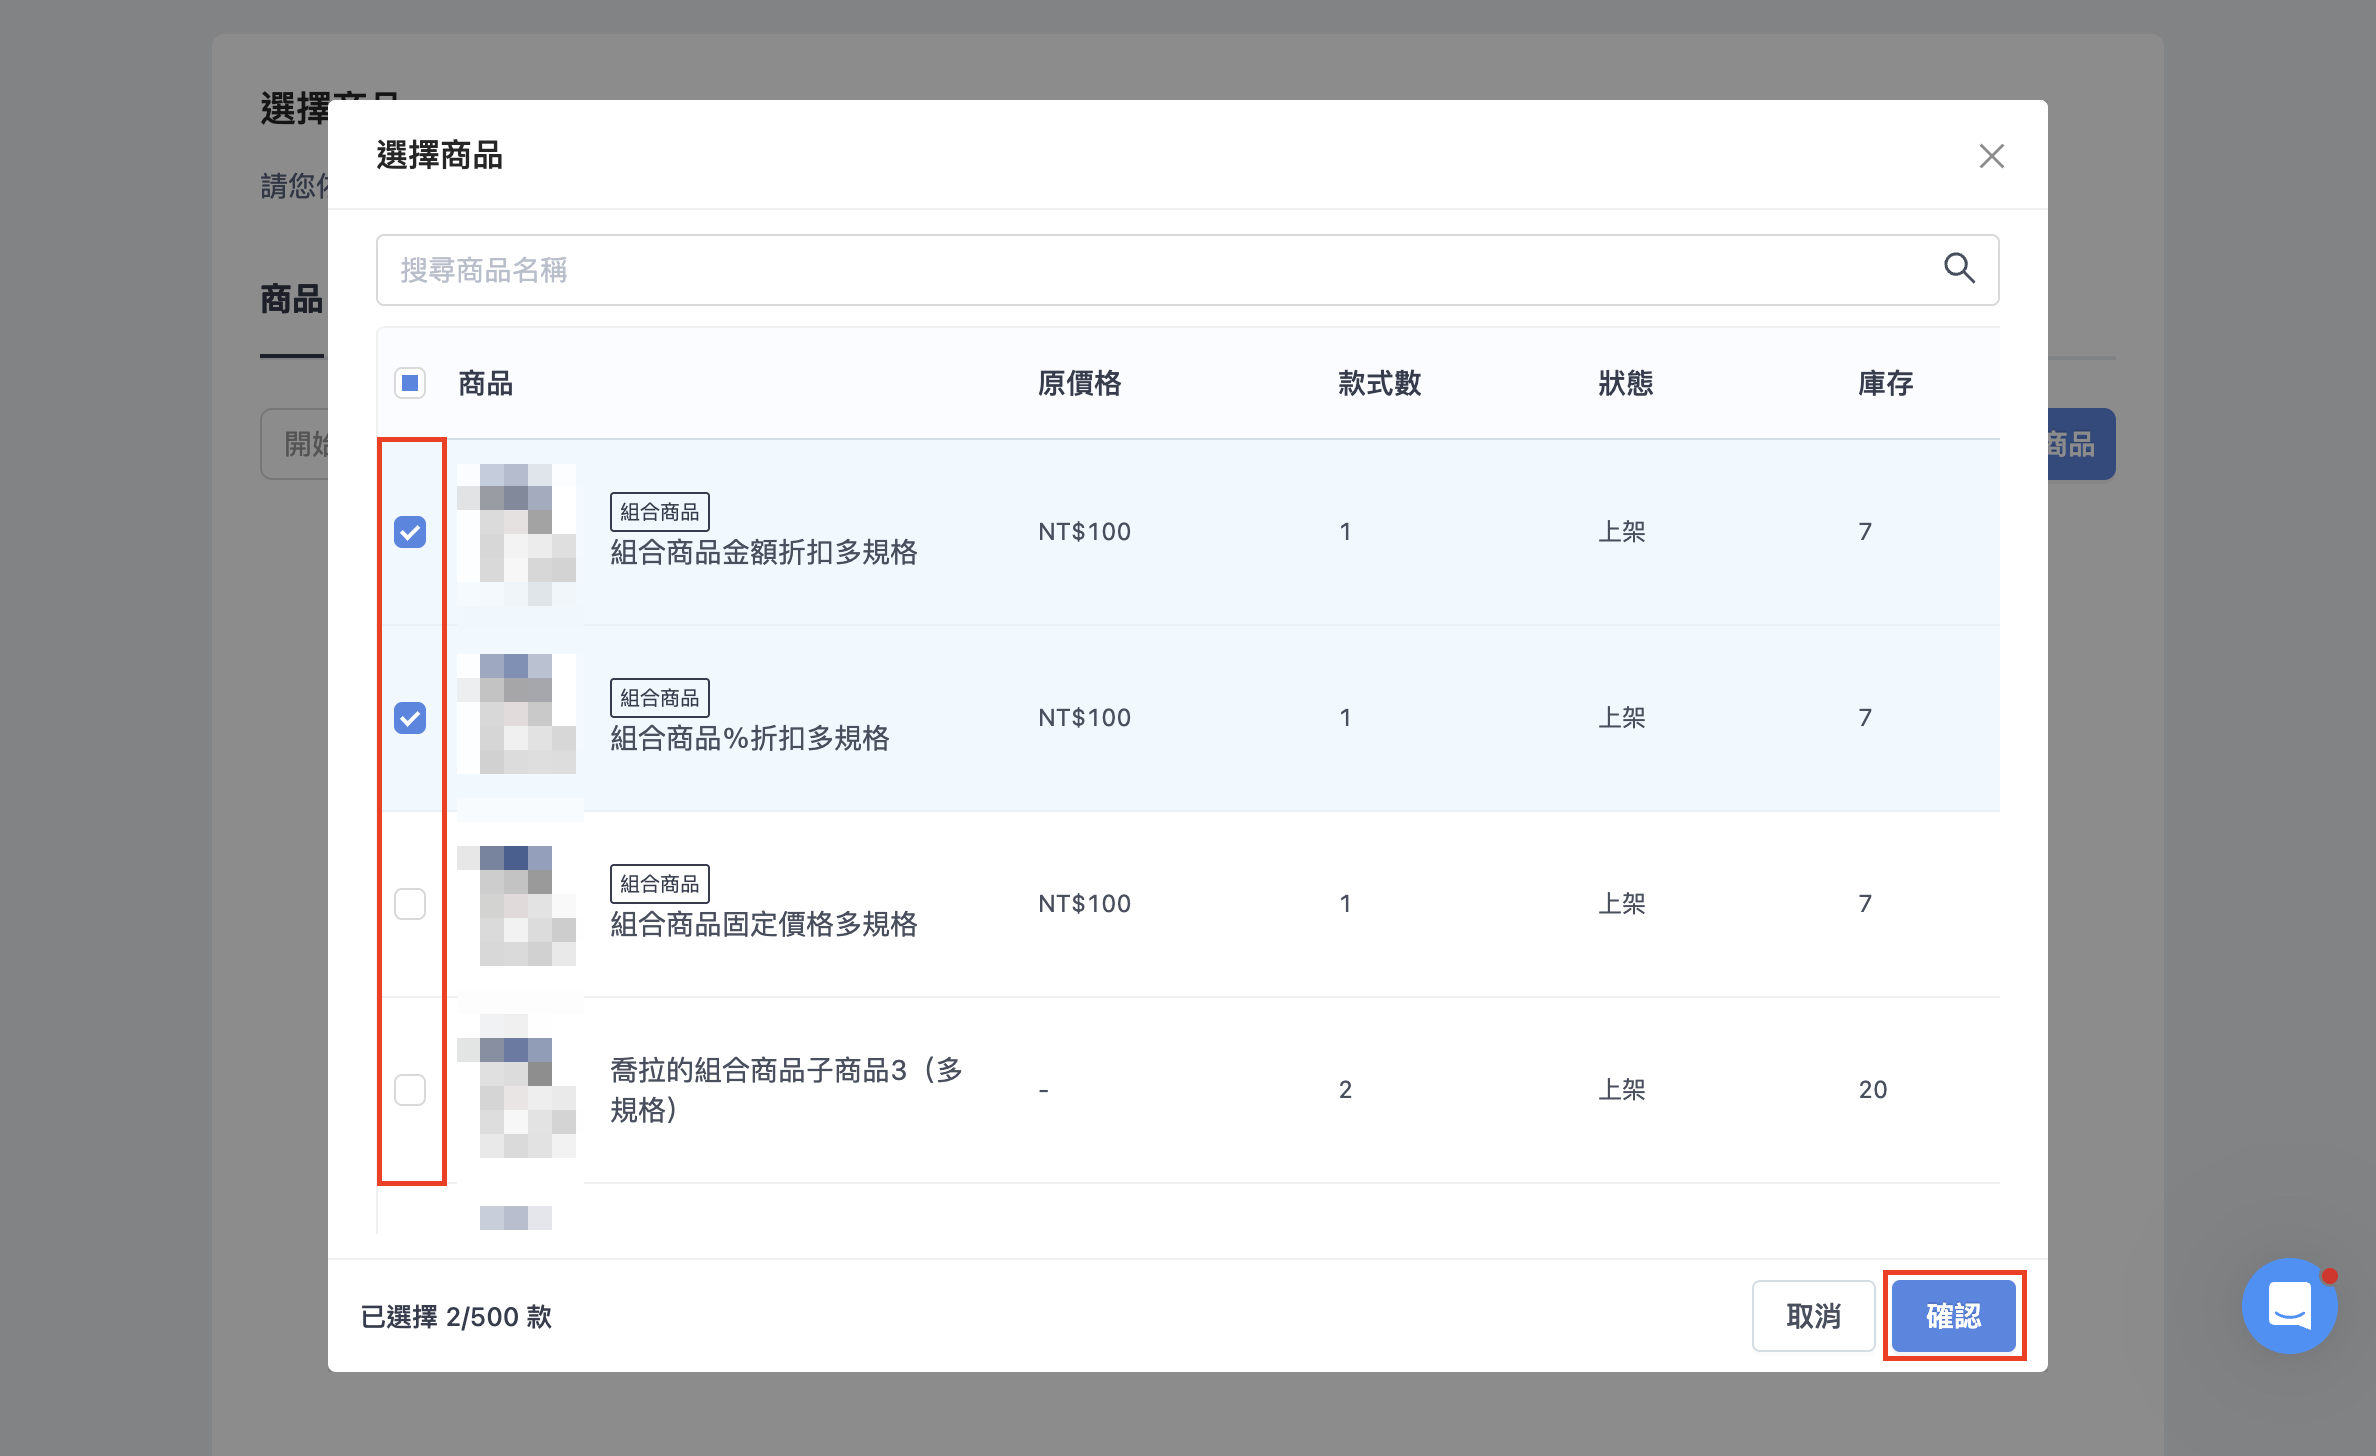2376x1456 pixels.
Task: Click the 確認 button
Action: 1953,1316
